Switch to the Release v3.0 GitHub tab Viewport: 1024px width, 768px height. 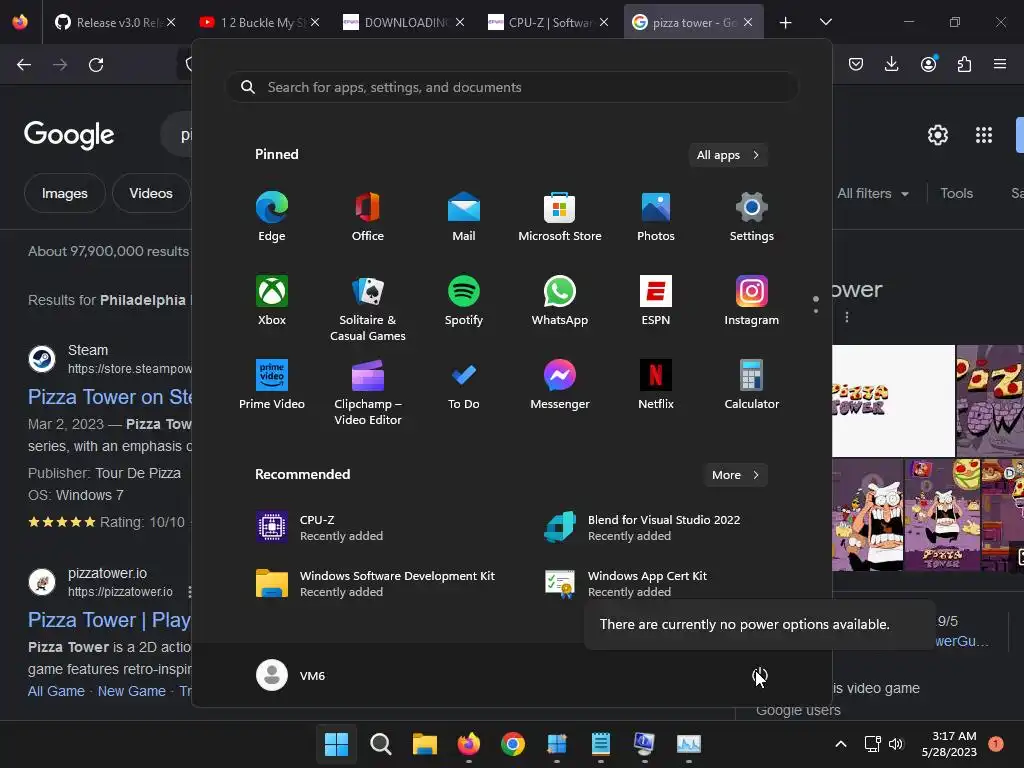(x=114, y=22)
